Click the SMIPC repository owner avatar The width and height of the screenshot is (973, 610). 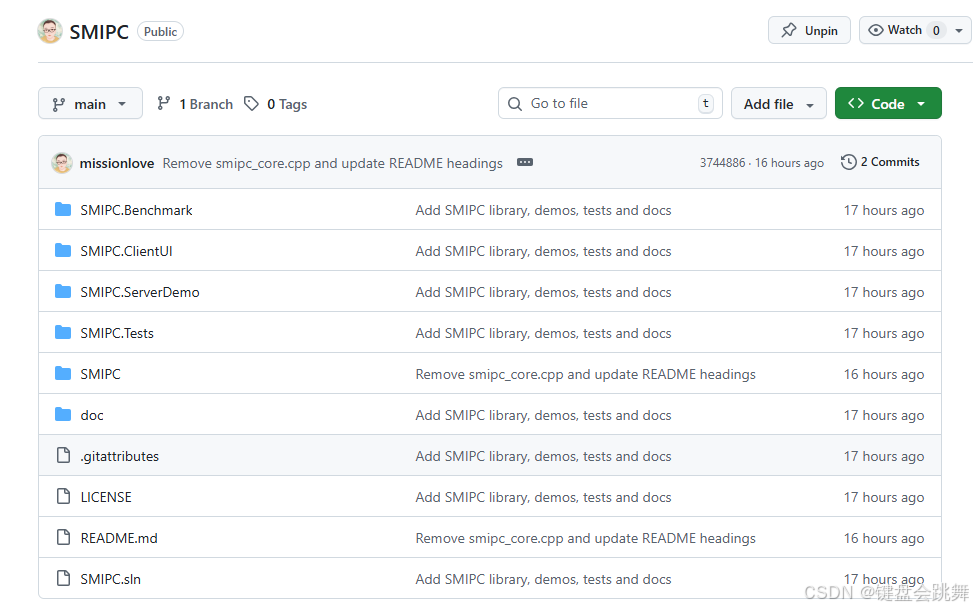50,31
